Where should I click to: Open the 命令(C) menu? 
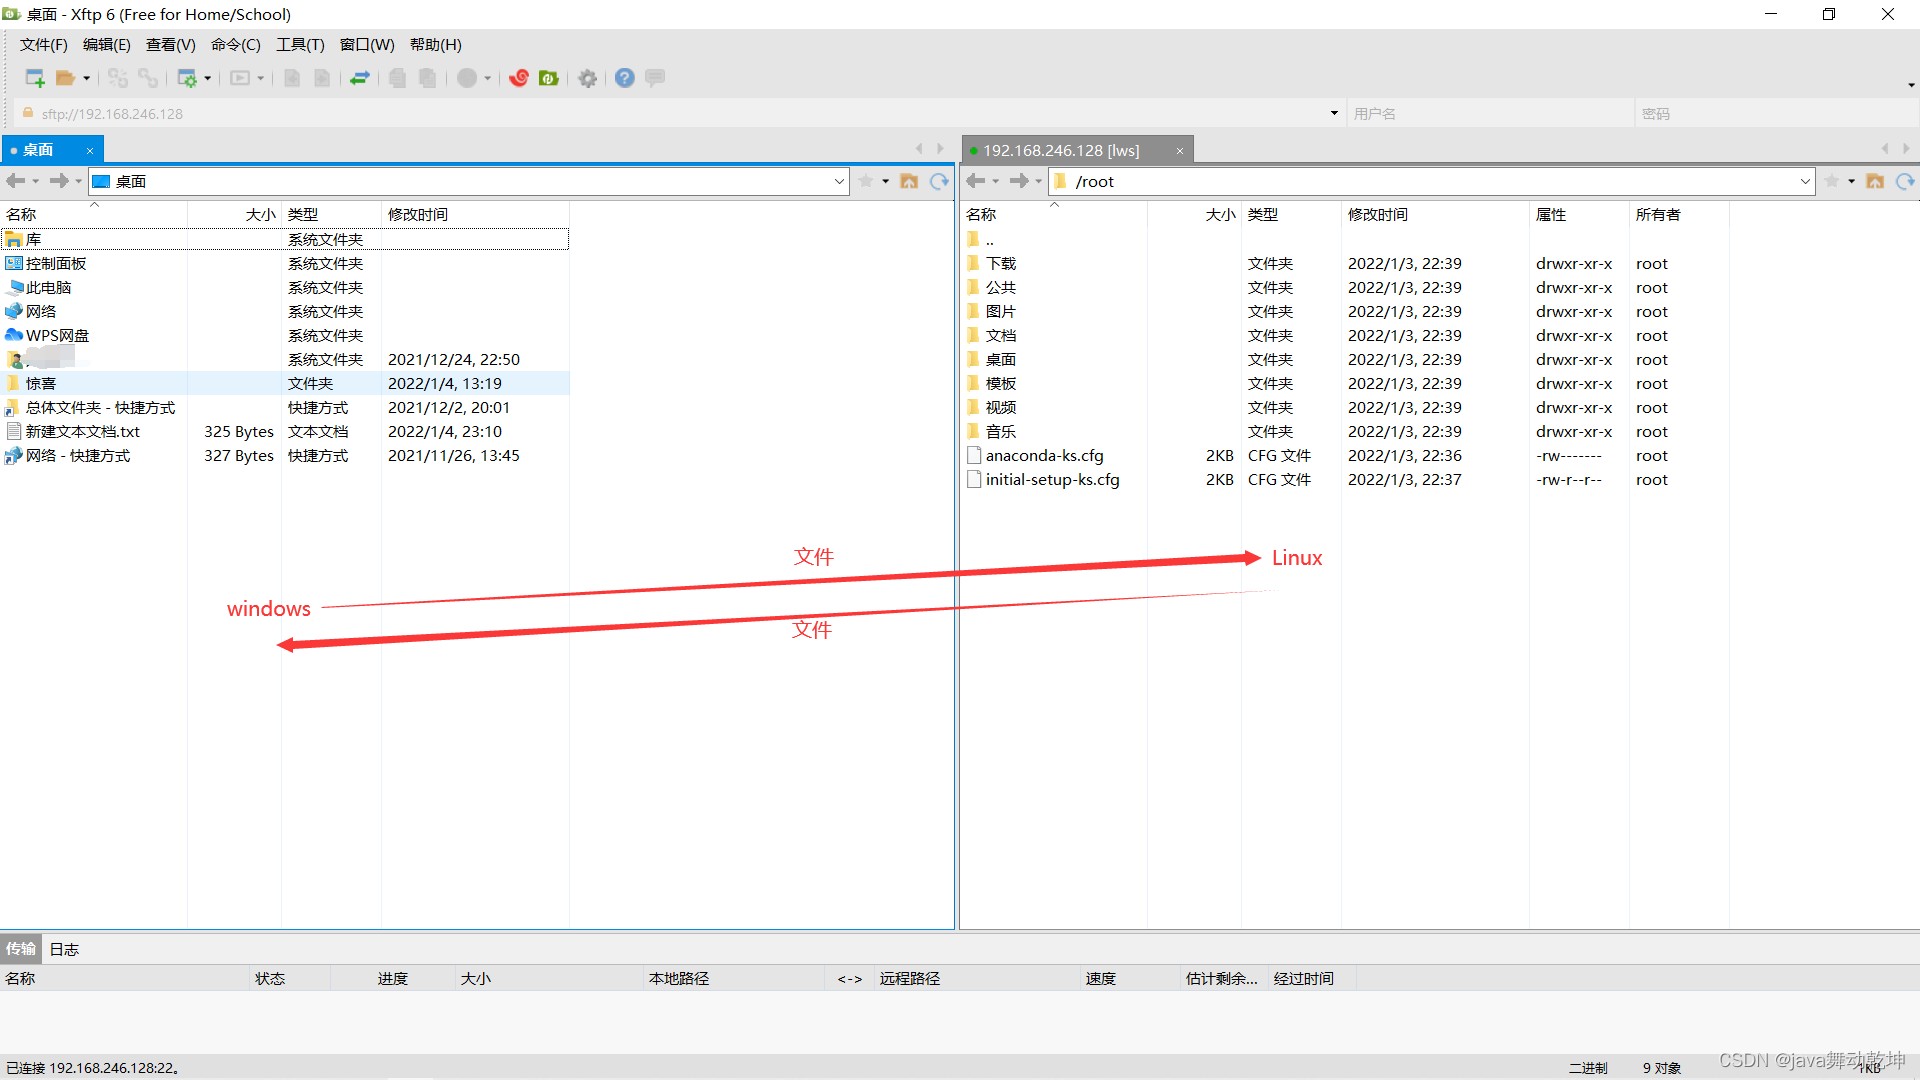(236, 45)
